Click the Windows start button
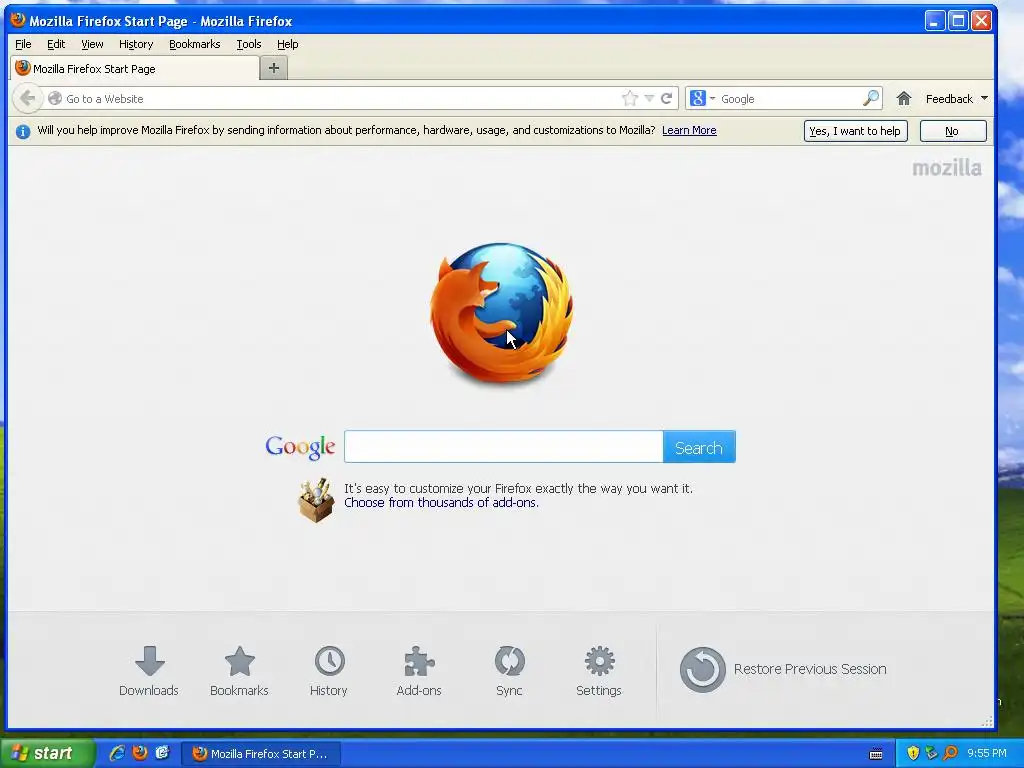The height and width of the screenshot is (768, 1024). point(47,753)
